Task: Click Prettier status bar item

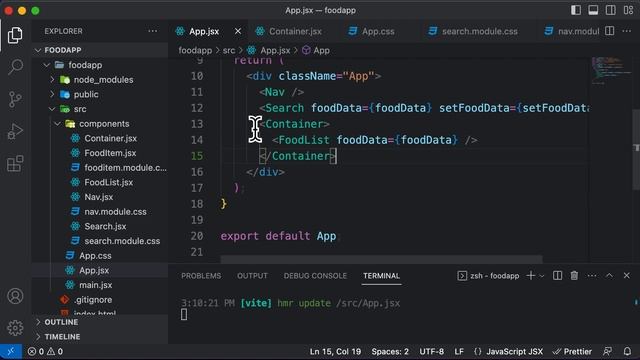Action: 572,351
